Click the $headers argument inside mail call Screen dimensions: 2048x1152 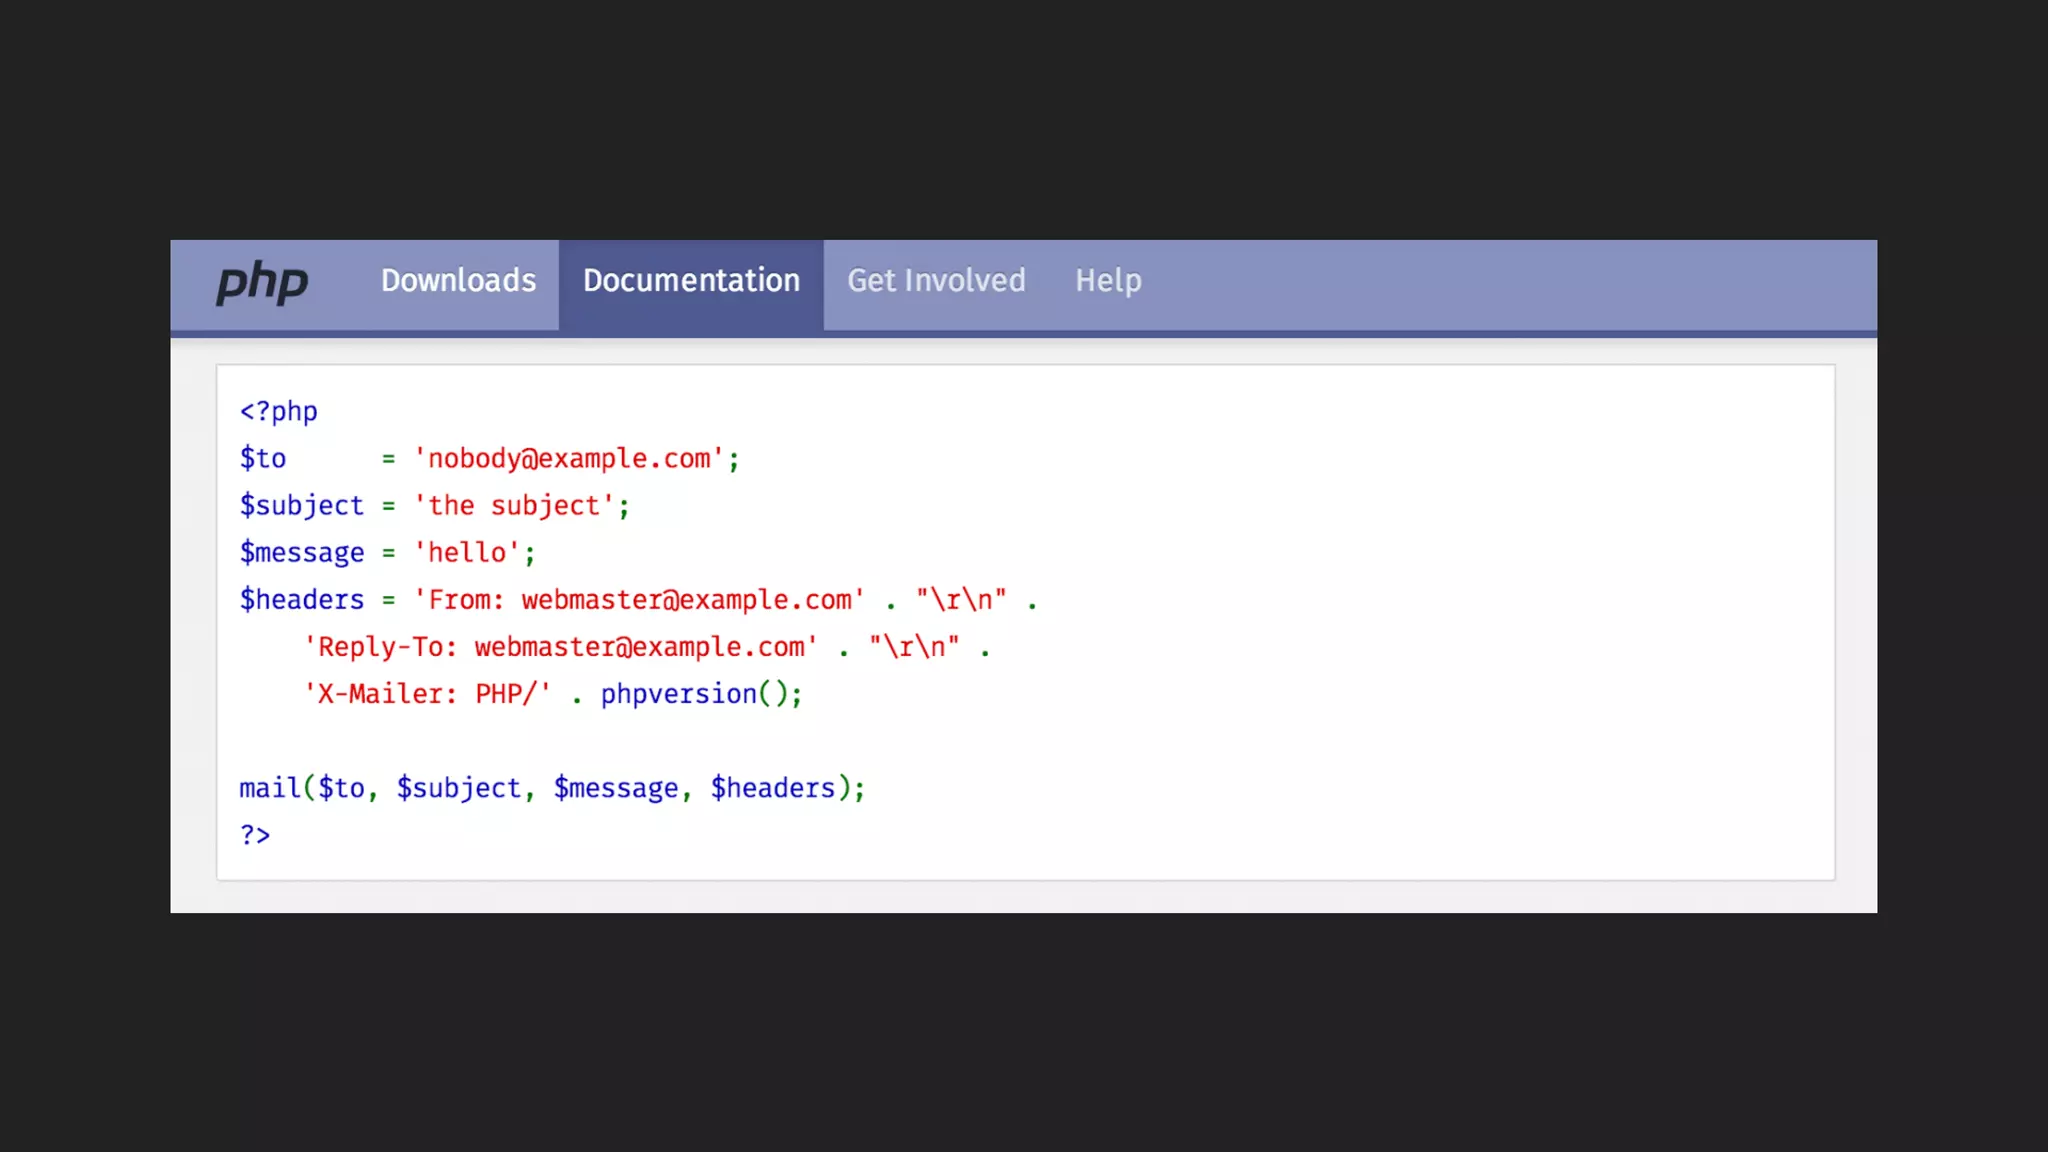click(x=773, y=788)
